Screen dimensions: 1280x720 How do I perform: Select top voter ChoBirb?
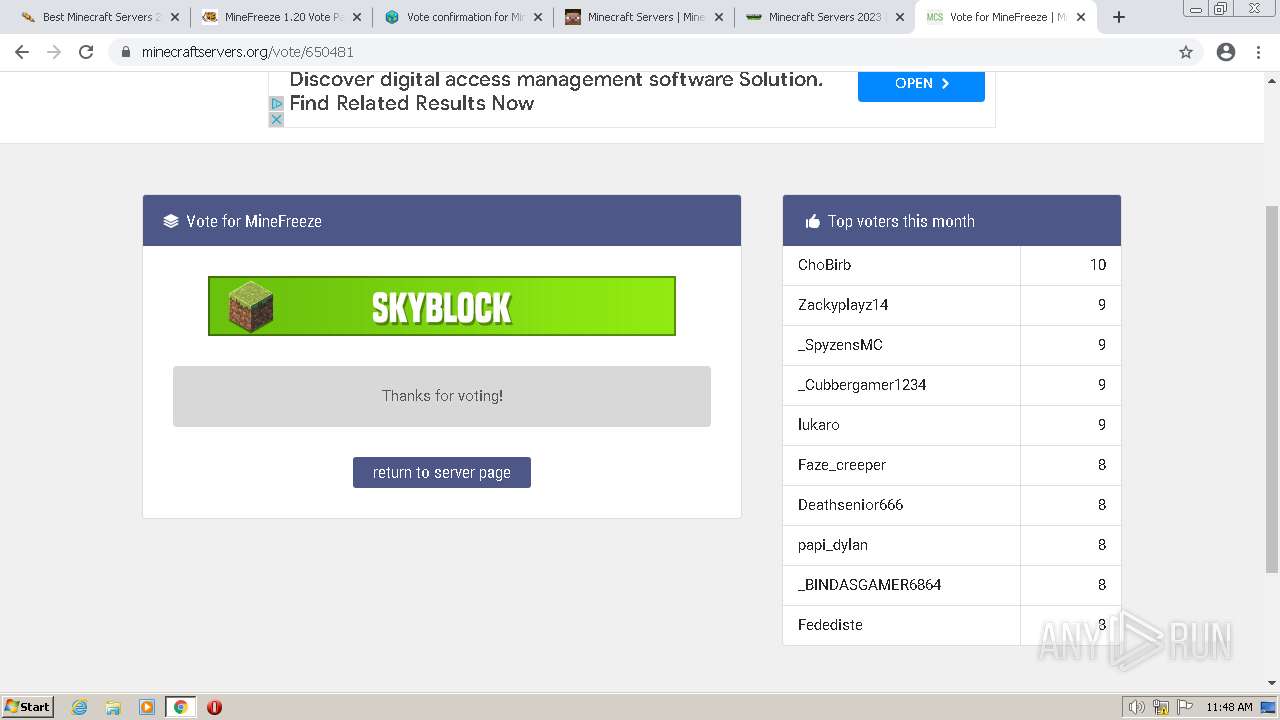(x=824, y=265)
